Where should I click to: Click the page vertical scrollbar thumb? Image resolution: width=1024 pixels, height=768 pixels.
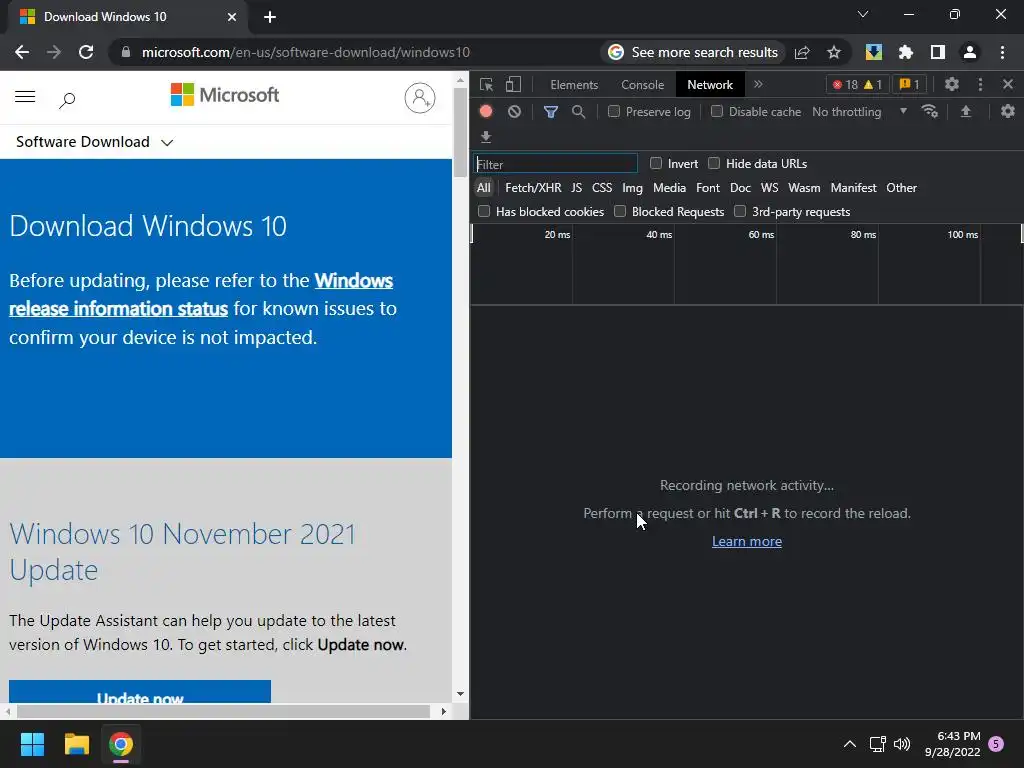pos(460,133)
